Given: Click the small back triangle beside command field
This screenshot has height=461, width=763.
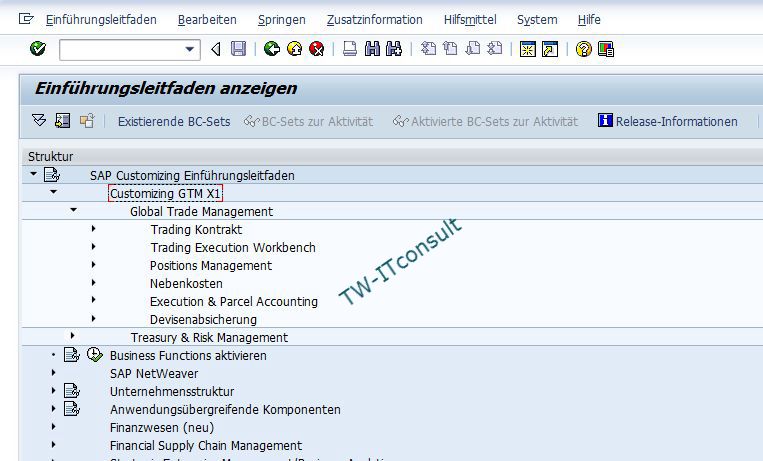Looking at the screenshot, I should (x=216, y=49).
